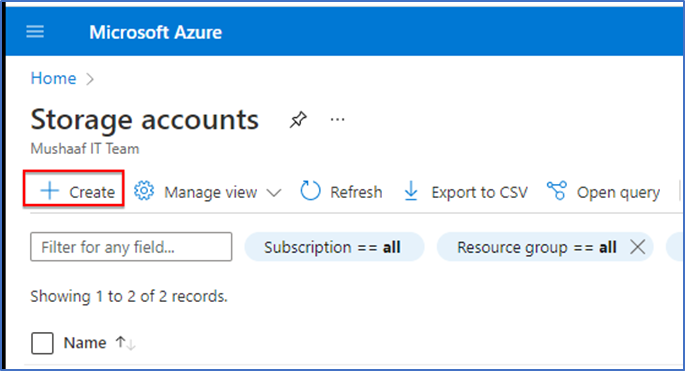This screenshot has width=685, height=371.
Task: Open the hamburger portal menu
Action: pyautogui.click(x=35, y=32)
